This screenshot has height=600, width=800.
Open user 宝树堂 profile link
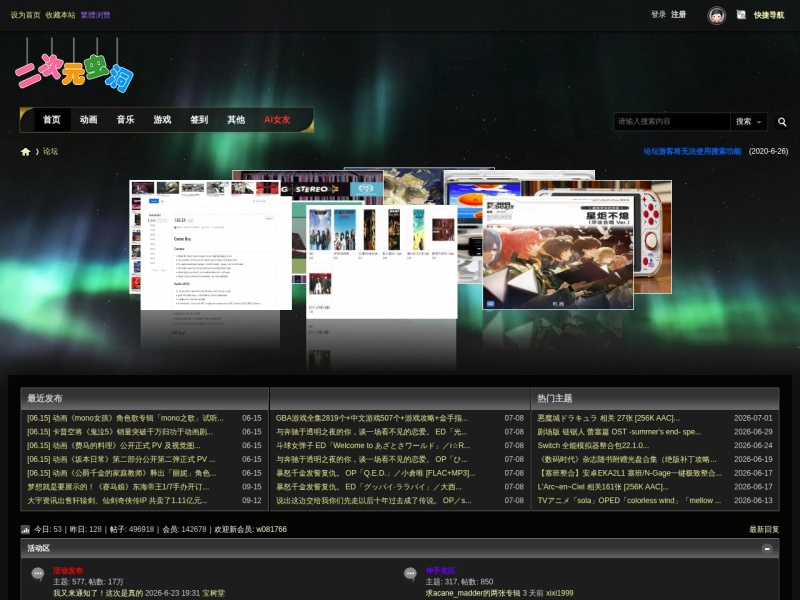[213, 593]
